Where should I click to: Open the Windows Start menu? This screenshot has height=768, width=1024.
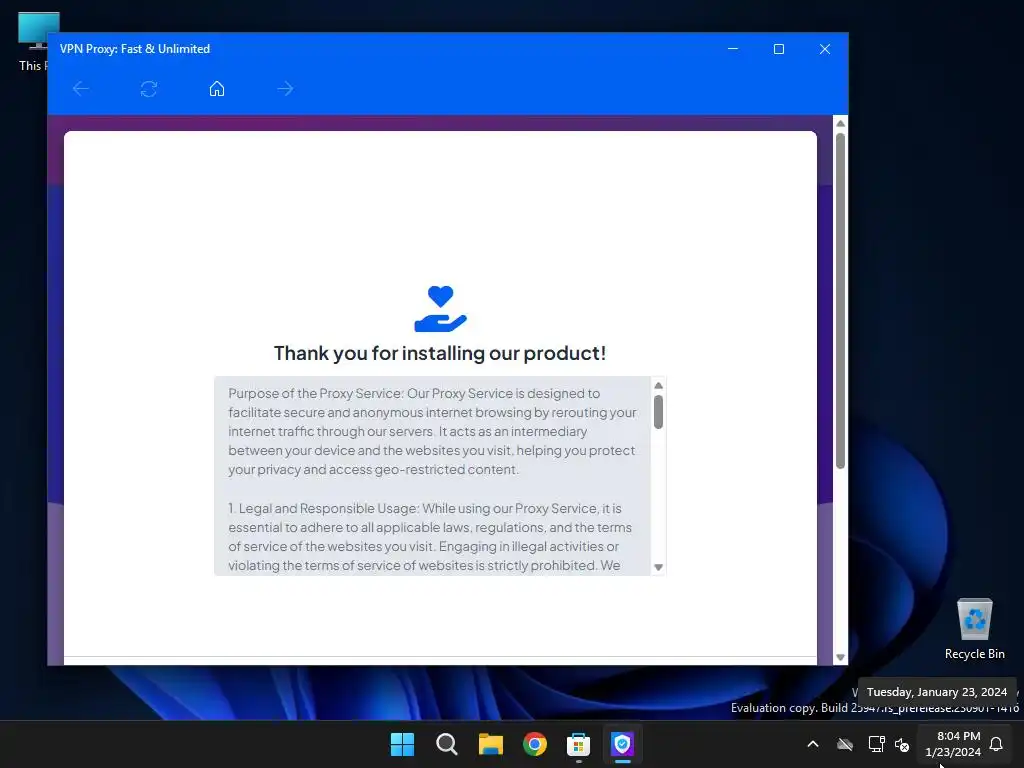tap(402, 744)
